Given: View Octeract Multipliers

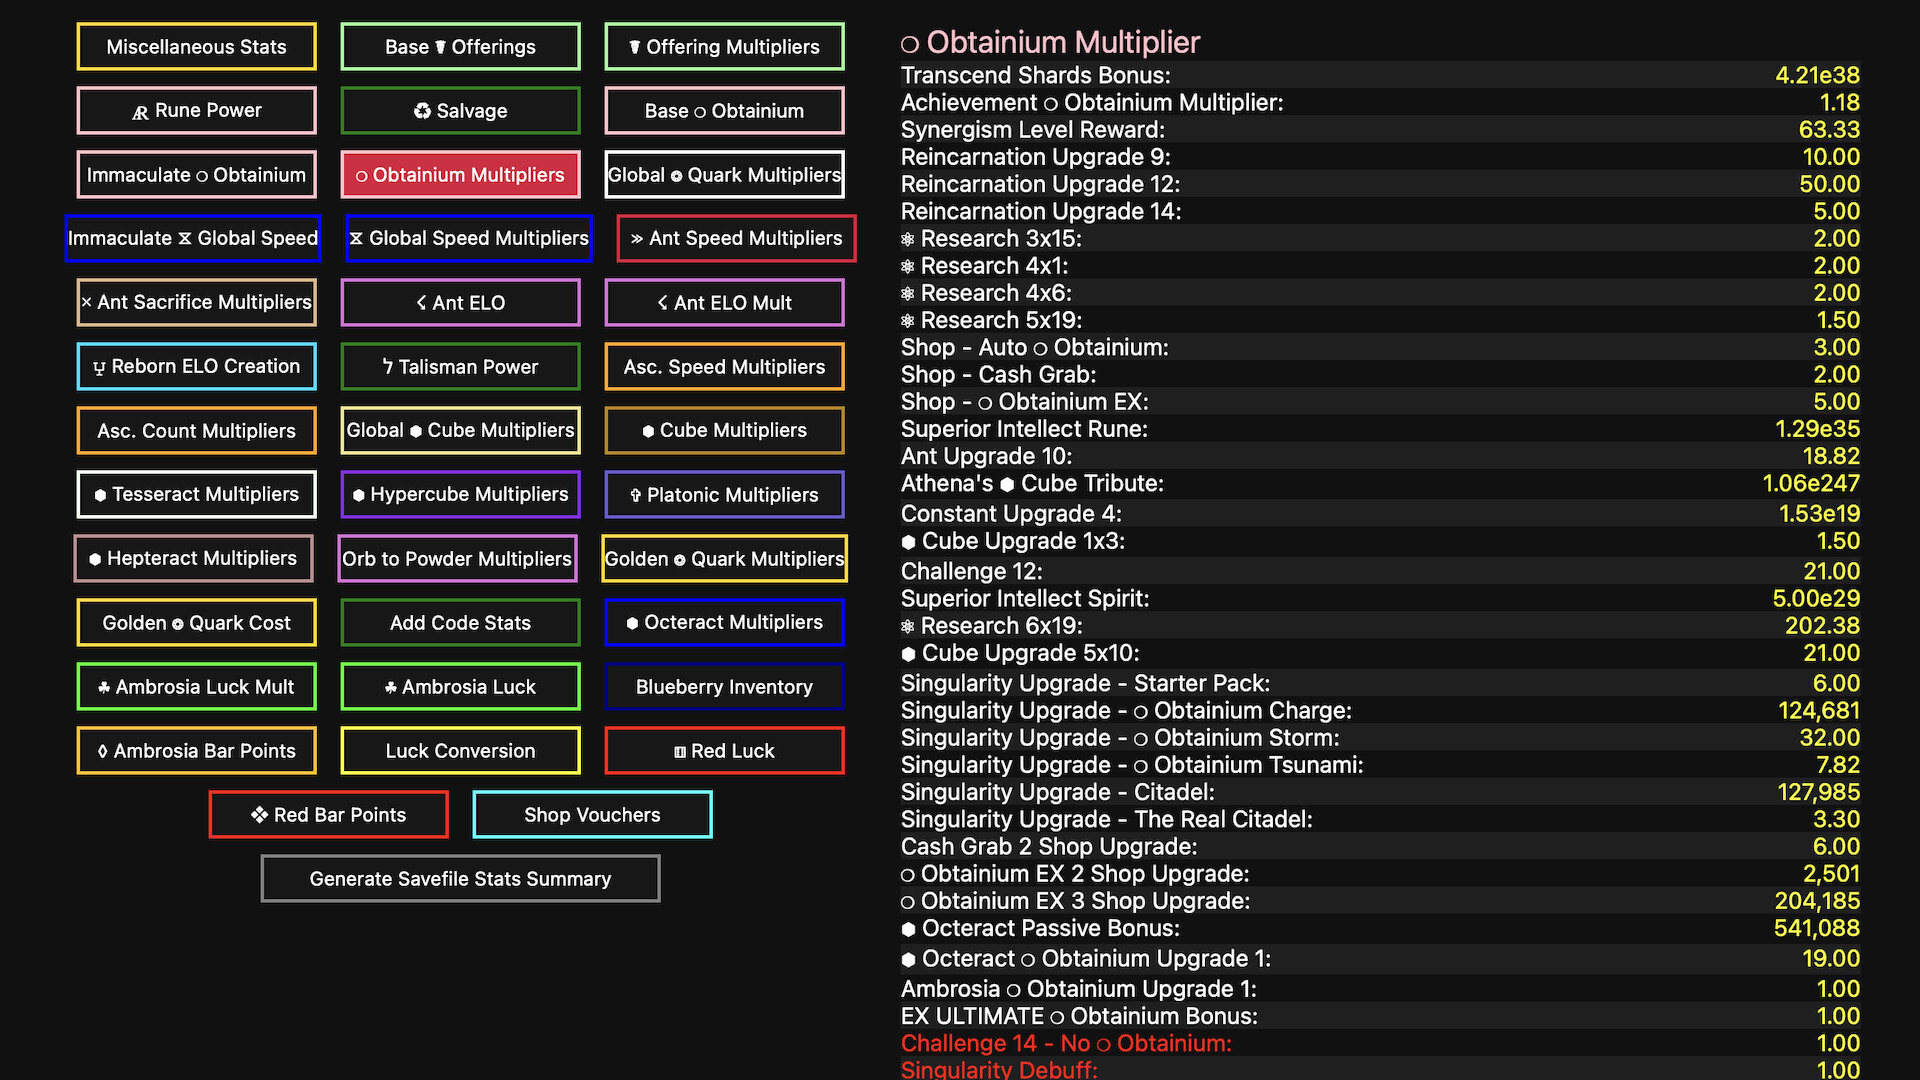Looking at the screenshot, I should 724,622.
